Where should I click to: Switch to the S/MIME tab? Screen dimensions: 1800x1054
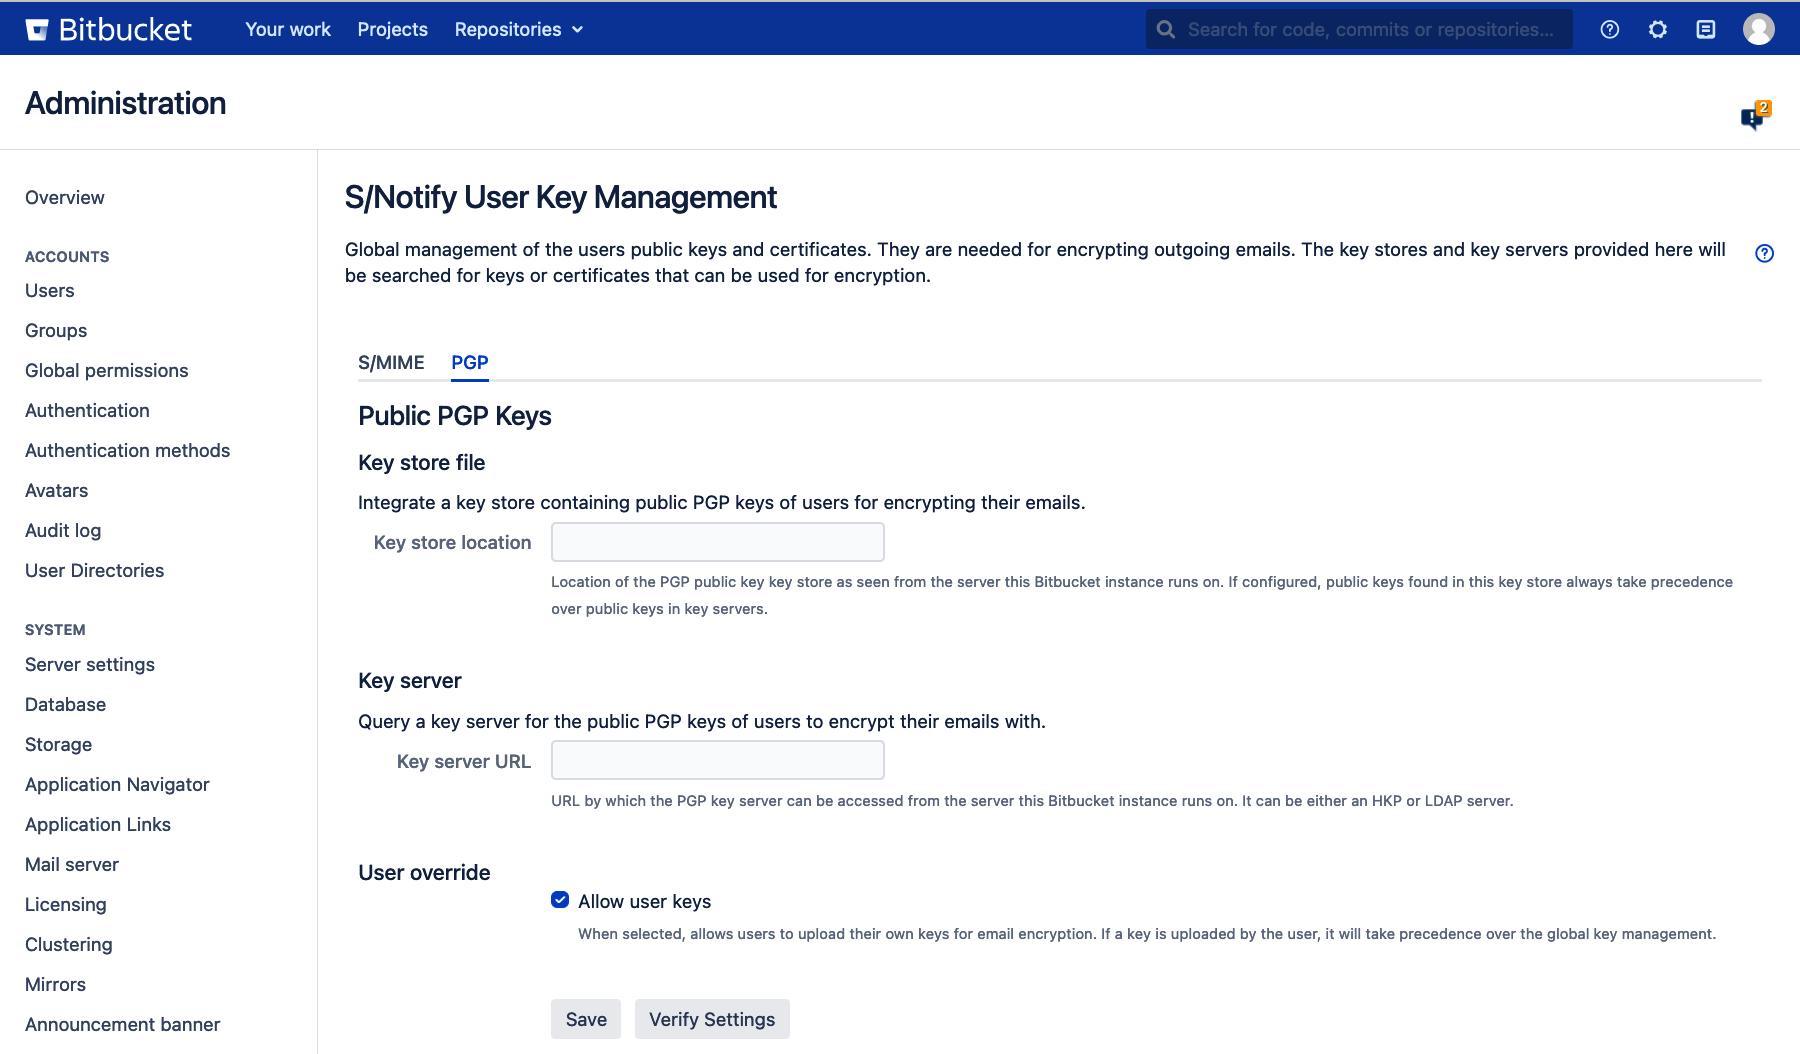click(x=391, y=362)
